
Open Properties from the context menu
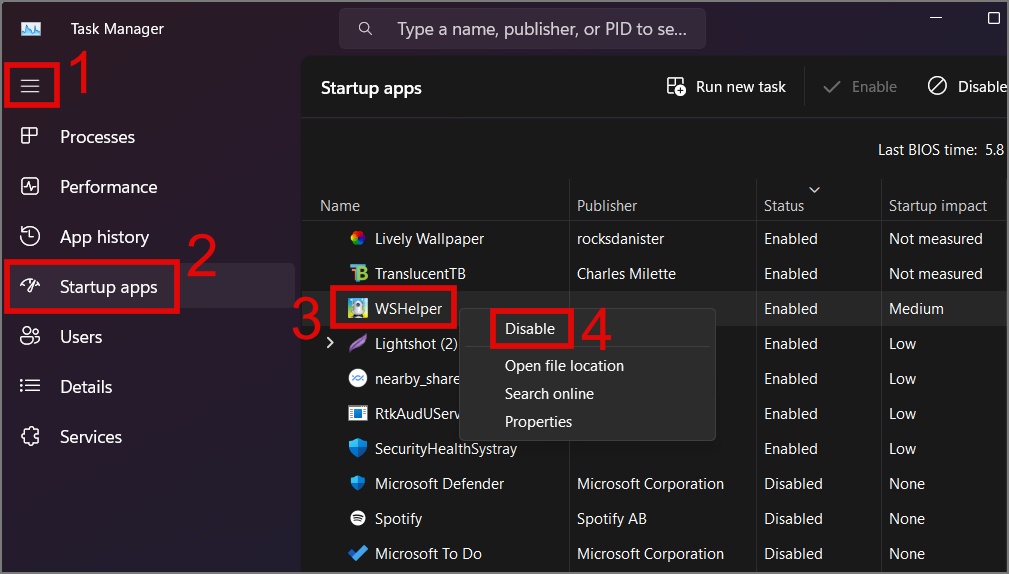538,421
